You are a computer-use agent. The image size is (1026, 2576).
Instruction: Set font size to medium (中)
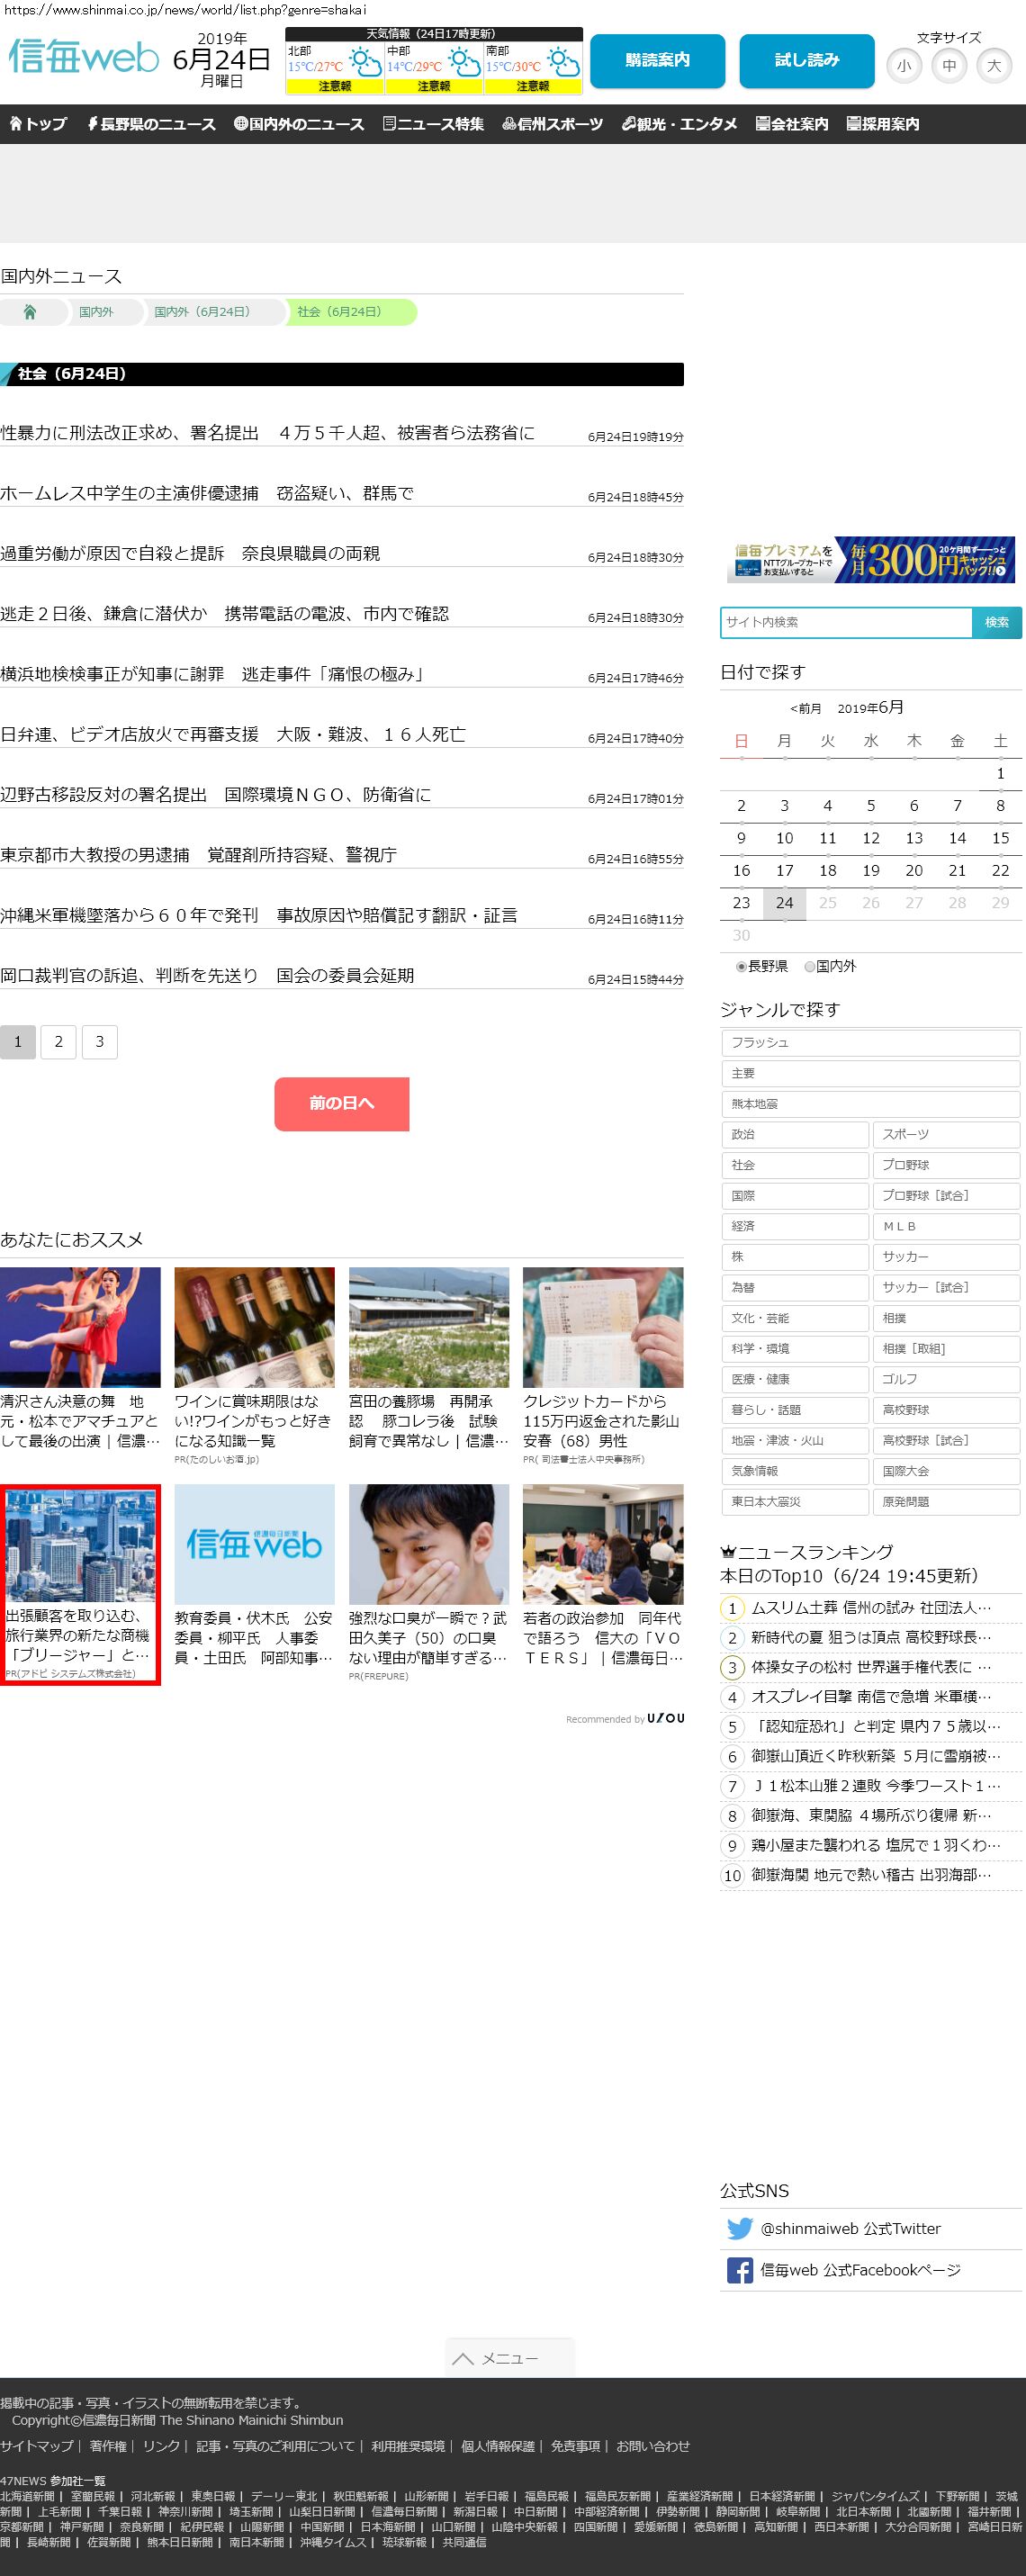(x=948, y=66)
